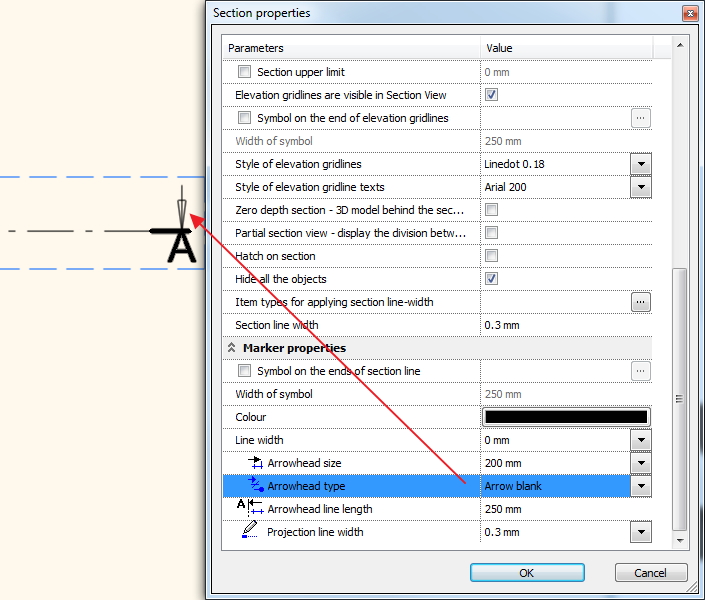This screenshot has height=600, width=705.
Task: Enable Zero depth section checkbox
Action: pos(491,210)
